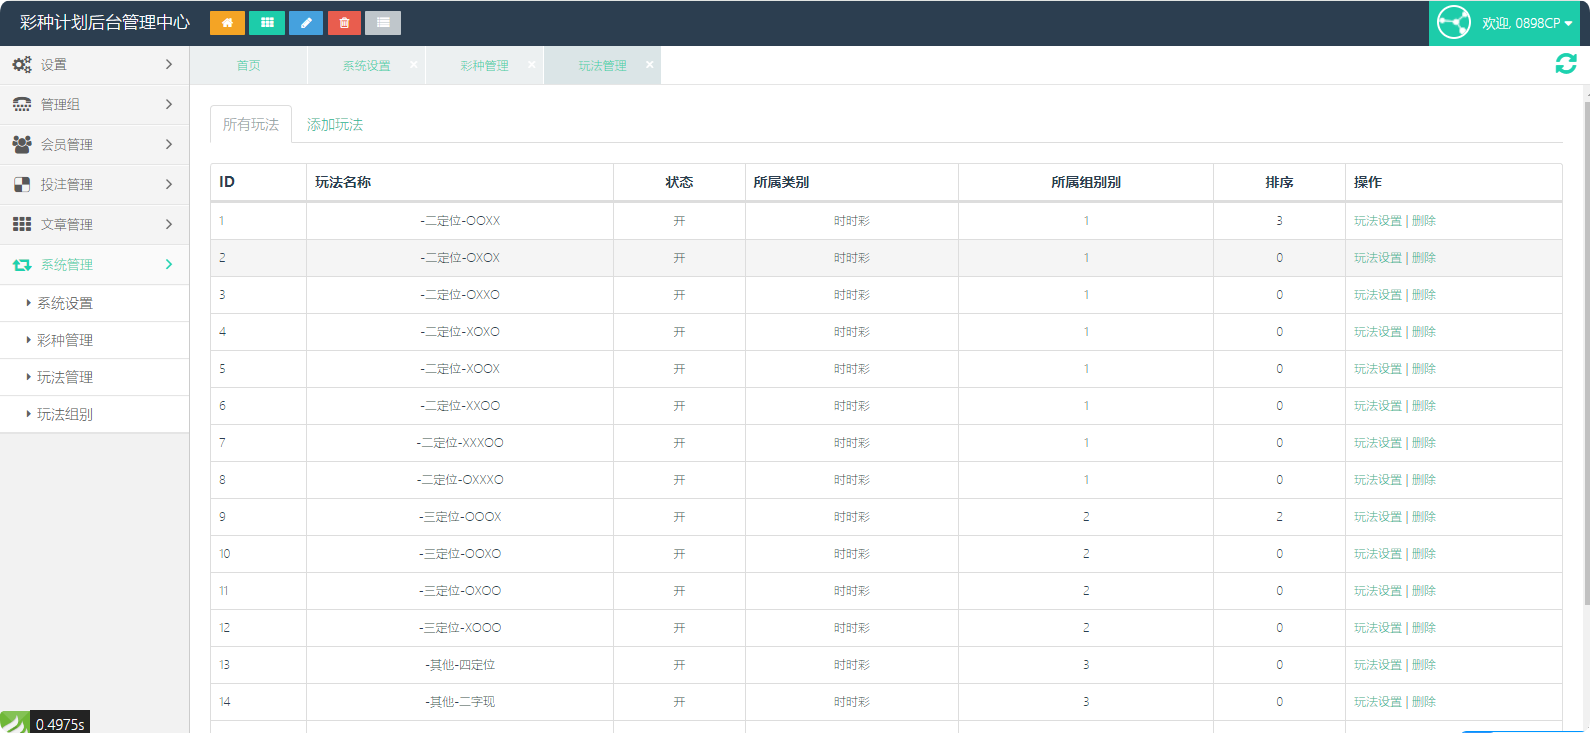Open 玩法组别 in the sidebar
Viewport: 1590px width, 733px height.
65,414
